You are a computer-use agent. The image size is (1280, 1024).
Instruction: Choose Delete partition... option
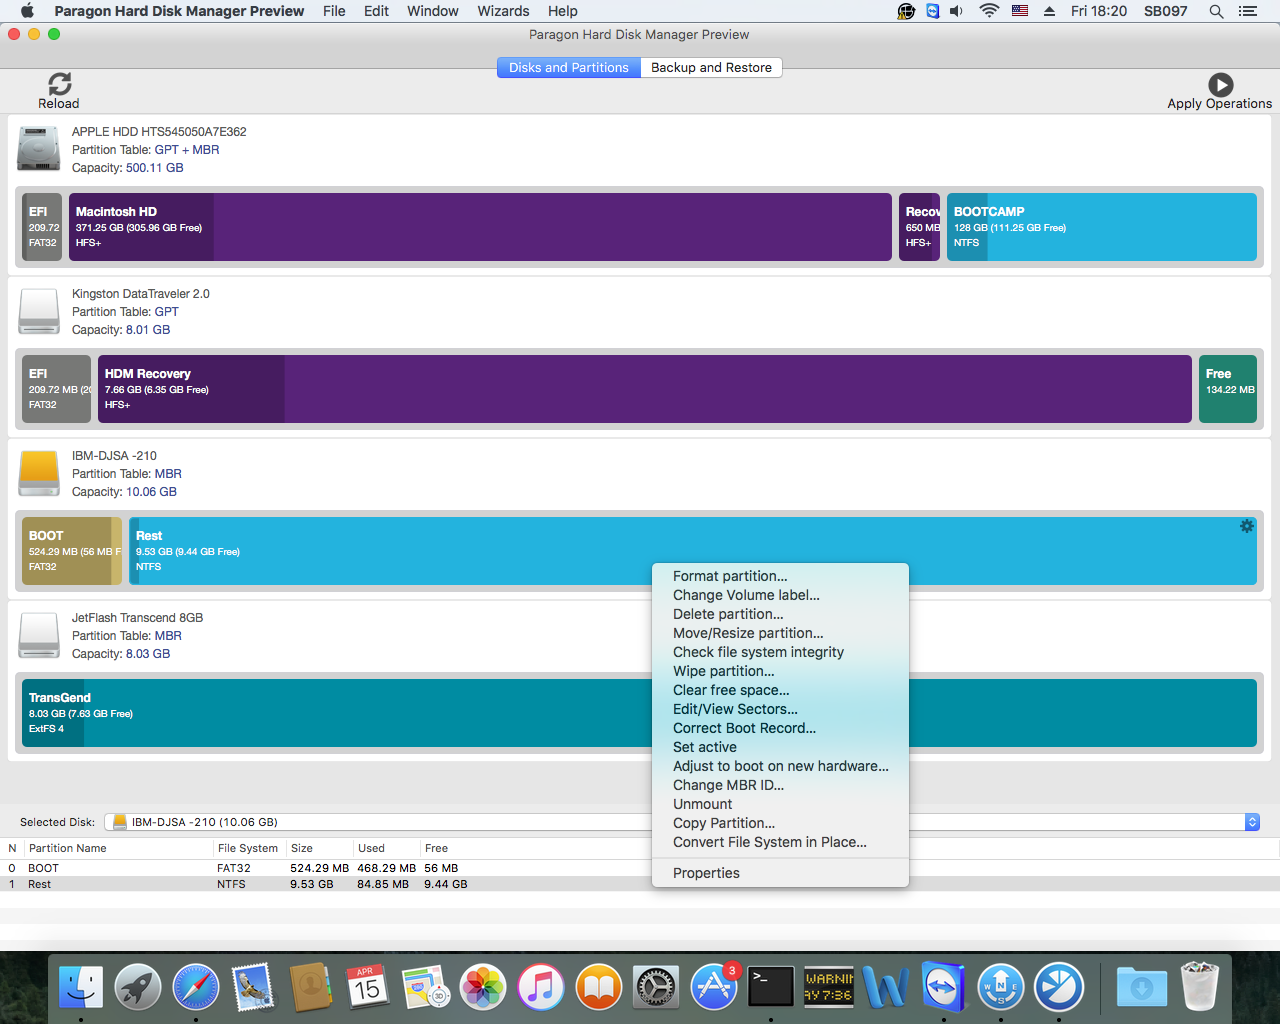click(780, 614)
